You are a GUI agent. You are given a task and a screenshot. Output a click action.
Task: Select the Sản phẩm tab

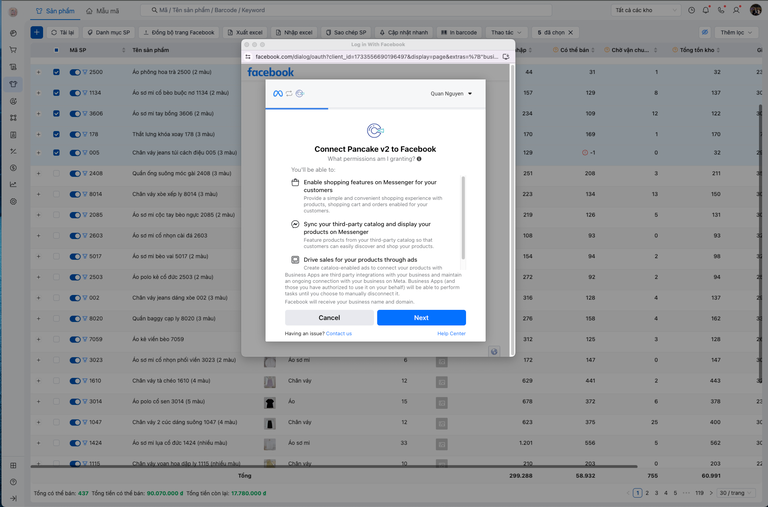[59, 10]
